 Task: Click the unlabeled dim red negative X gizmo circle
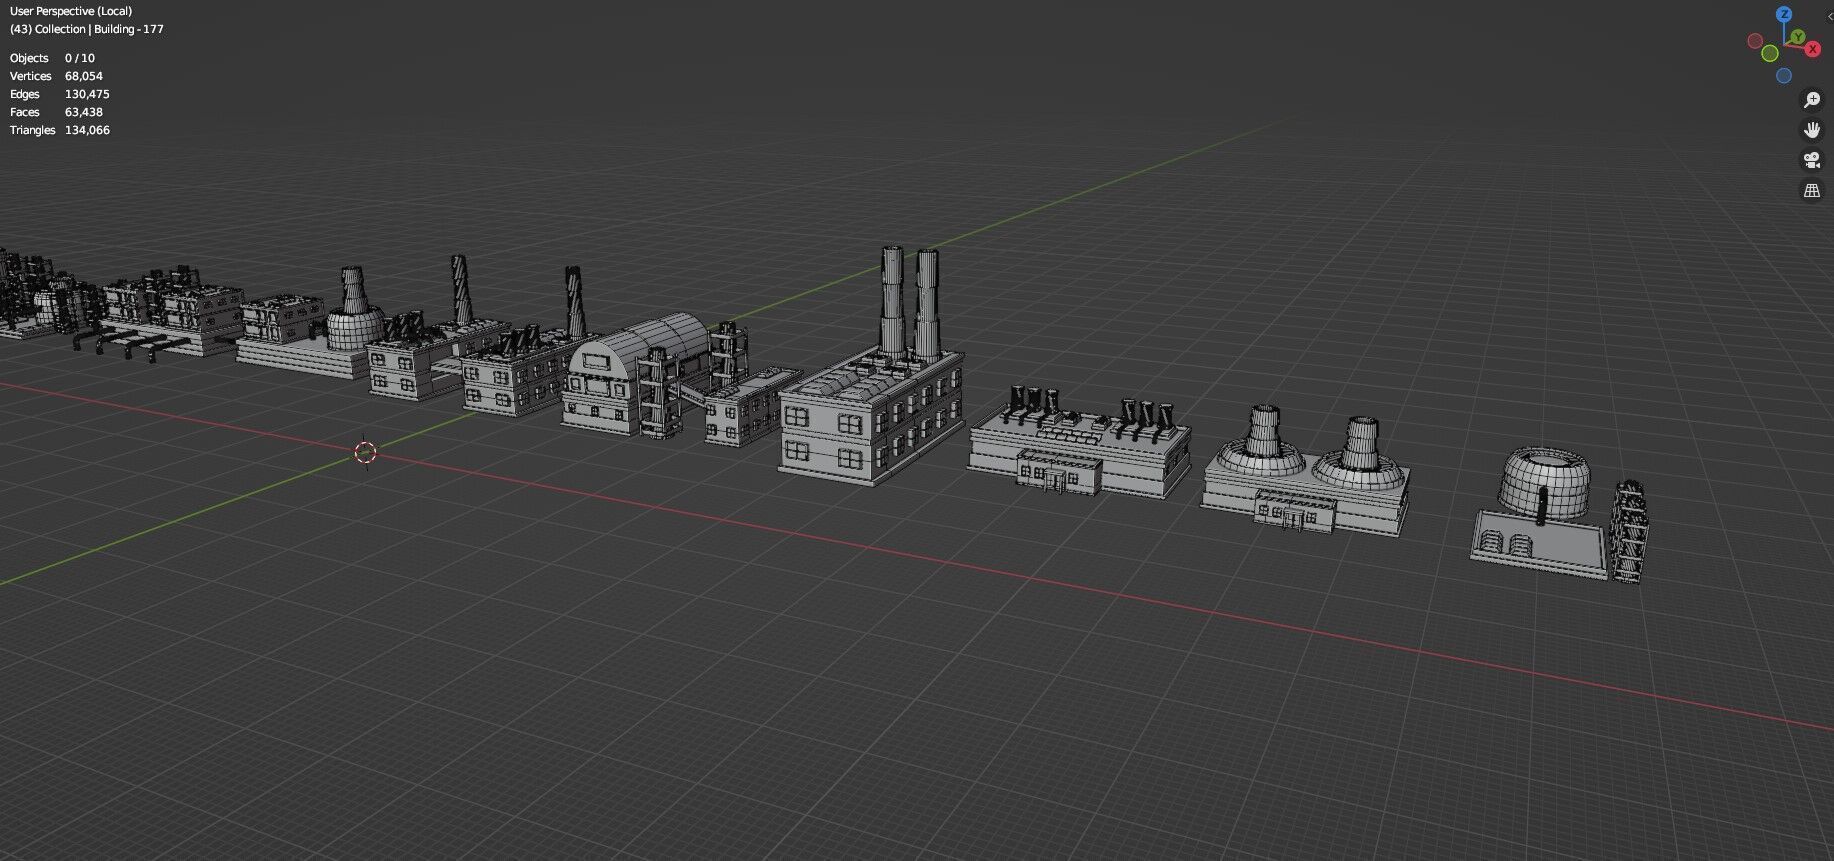click(x=1755, y=41)
